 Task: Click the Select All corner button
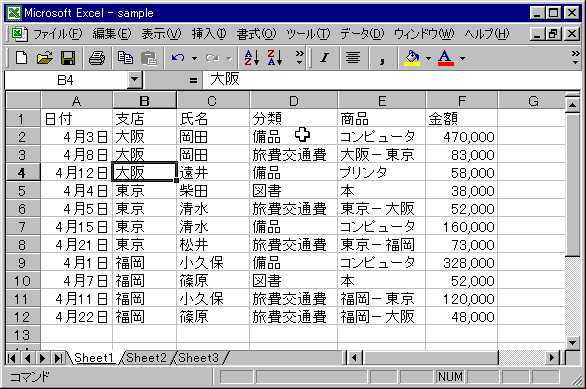[x=23, y=101]
